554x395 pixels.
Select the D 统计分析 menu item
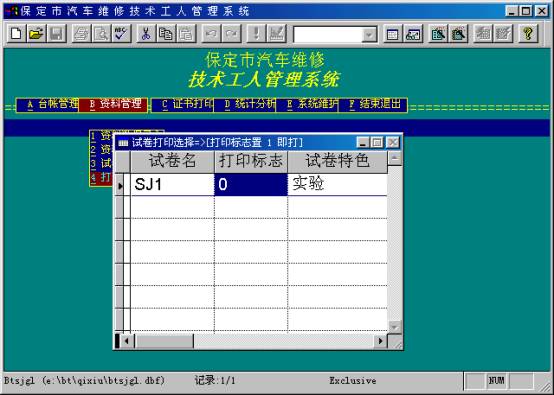coord(245,105)
